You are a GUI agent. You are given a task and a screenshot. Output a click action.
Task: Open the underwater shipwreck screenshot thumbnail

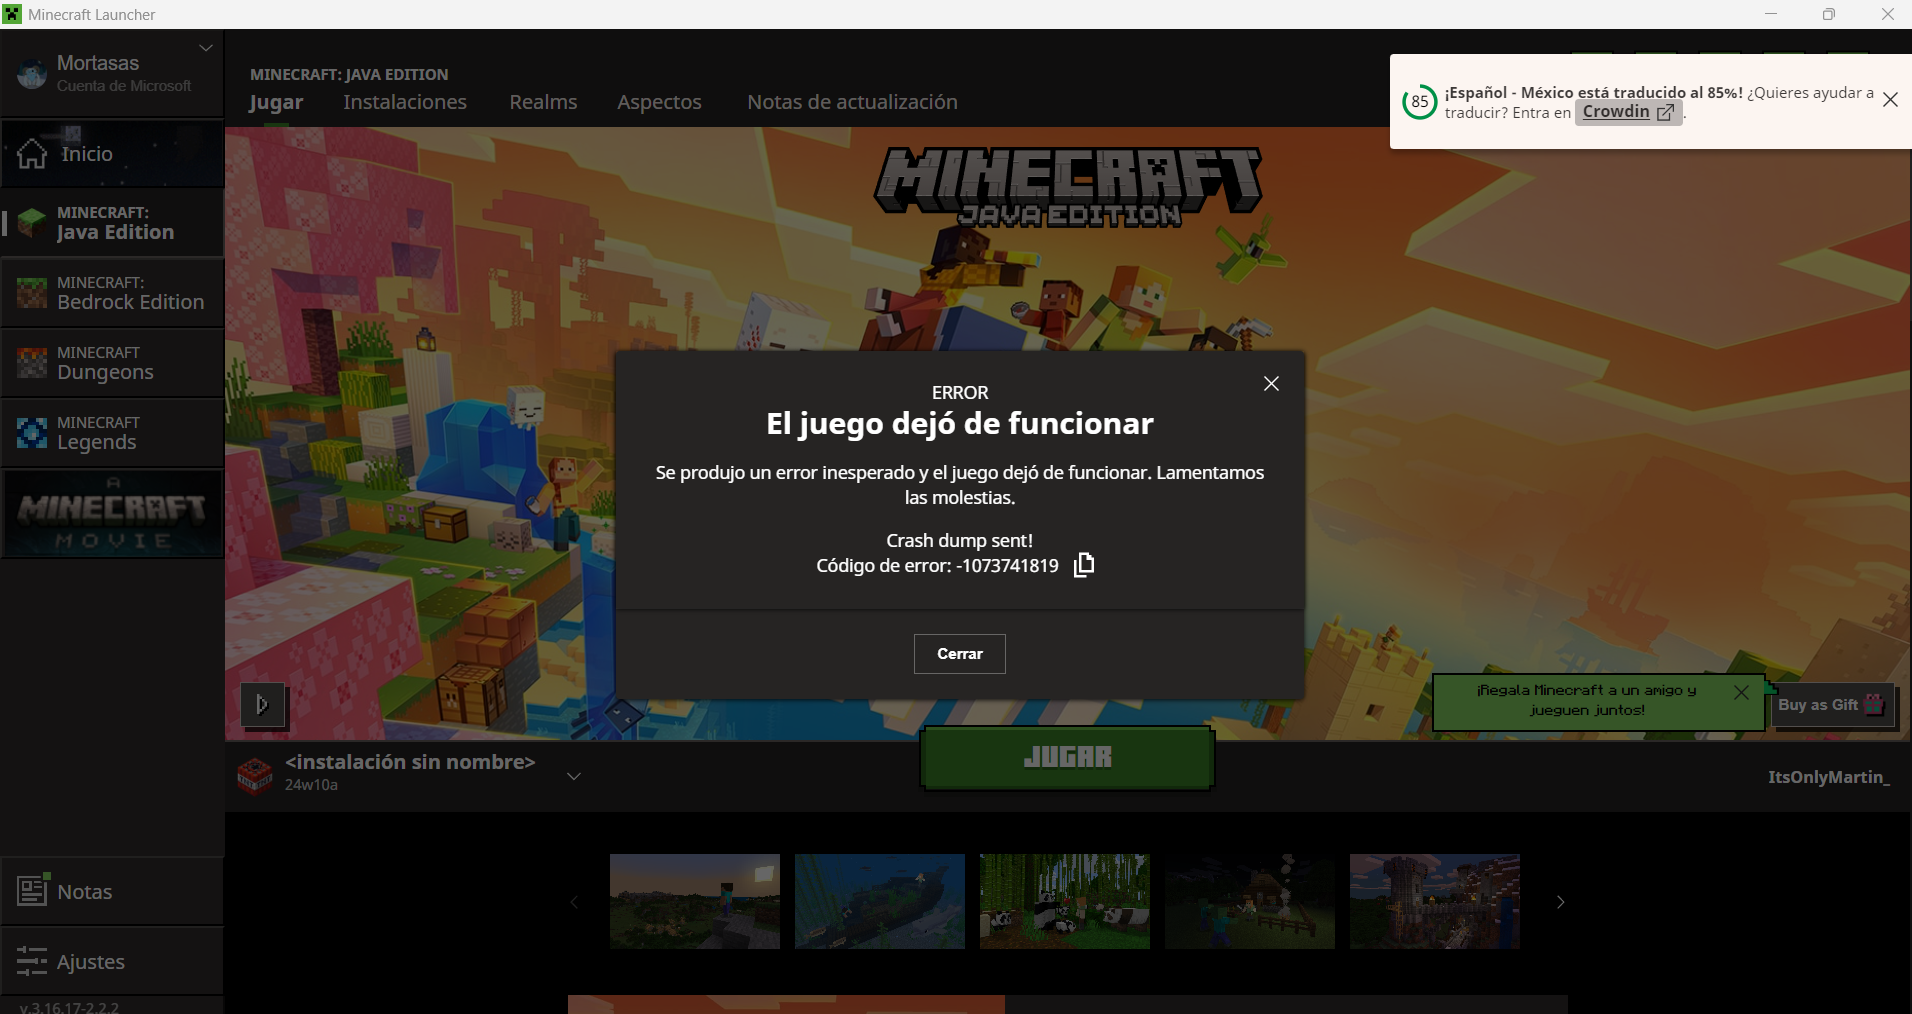pyautogui.click(x=880, y=901)
